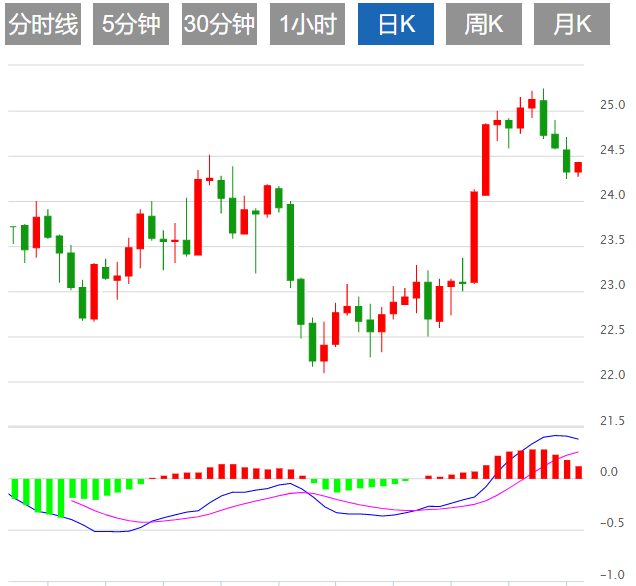Screen dimensions: 636x586
Task: Switch to the 分时线 tab
Action: [x=43, y=25]
